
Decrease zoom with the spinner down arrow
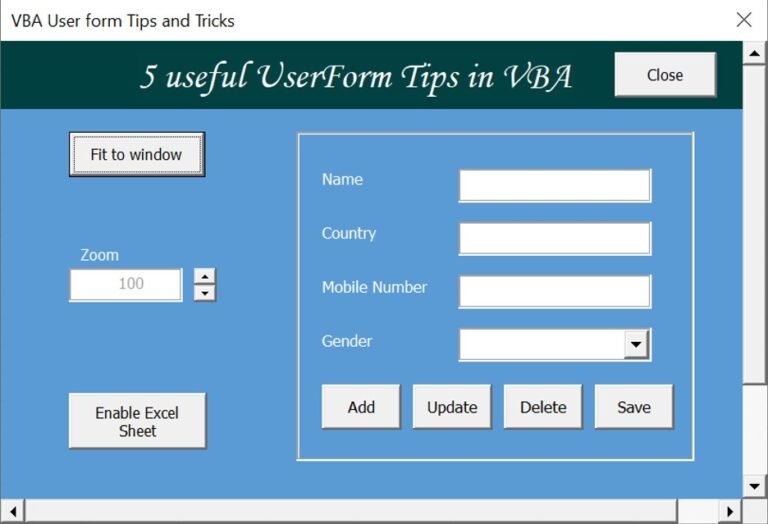(205, 293)
